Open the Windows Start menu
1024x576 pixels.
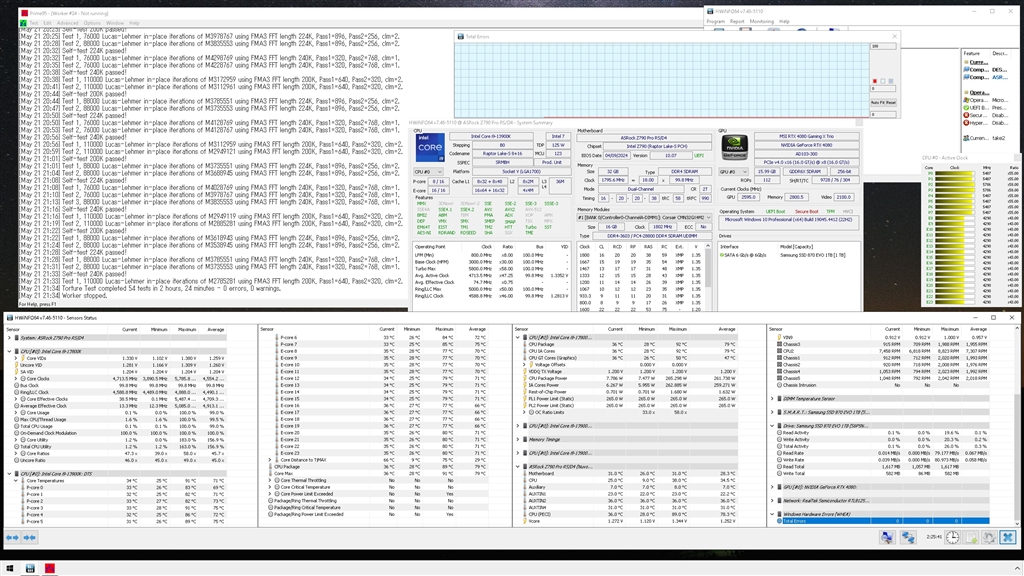(x=8, y=568)
